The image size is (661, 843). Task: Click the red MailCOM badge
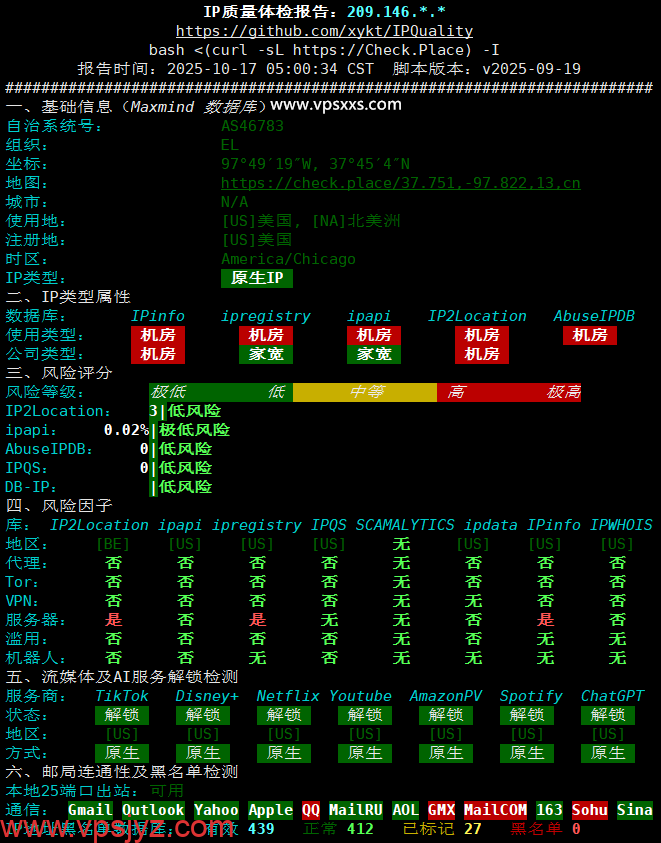point(495,810)
